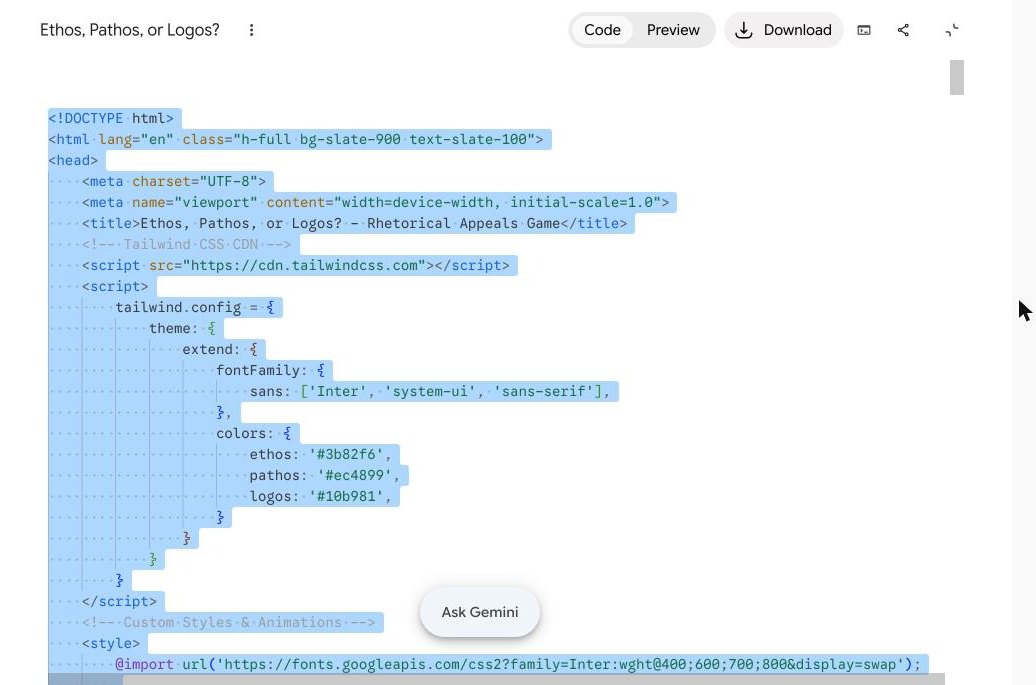Click the Ask Gemini button

click(x=480, y=612)
